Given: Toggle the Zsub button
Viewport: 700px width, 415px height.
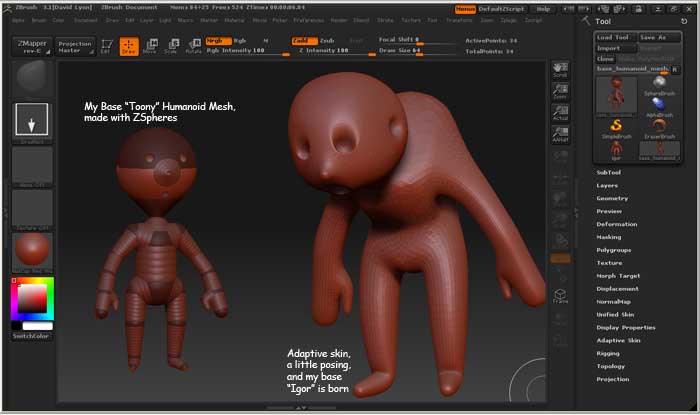Looking at the screenshot, I should click(x=327, y=41).
